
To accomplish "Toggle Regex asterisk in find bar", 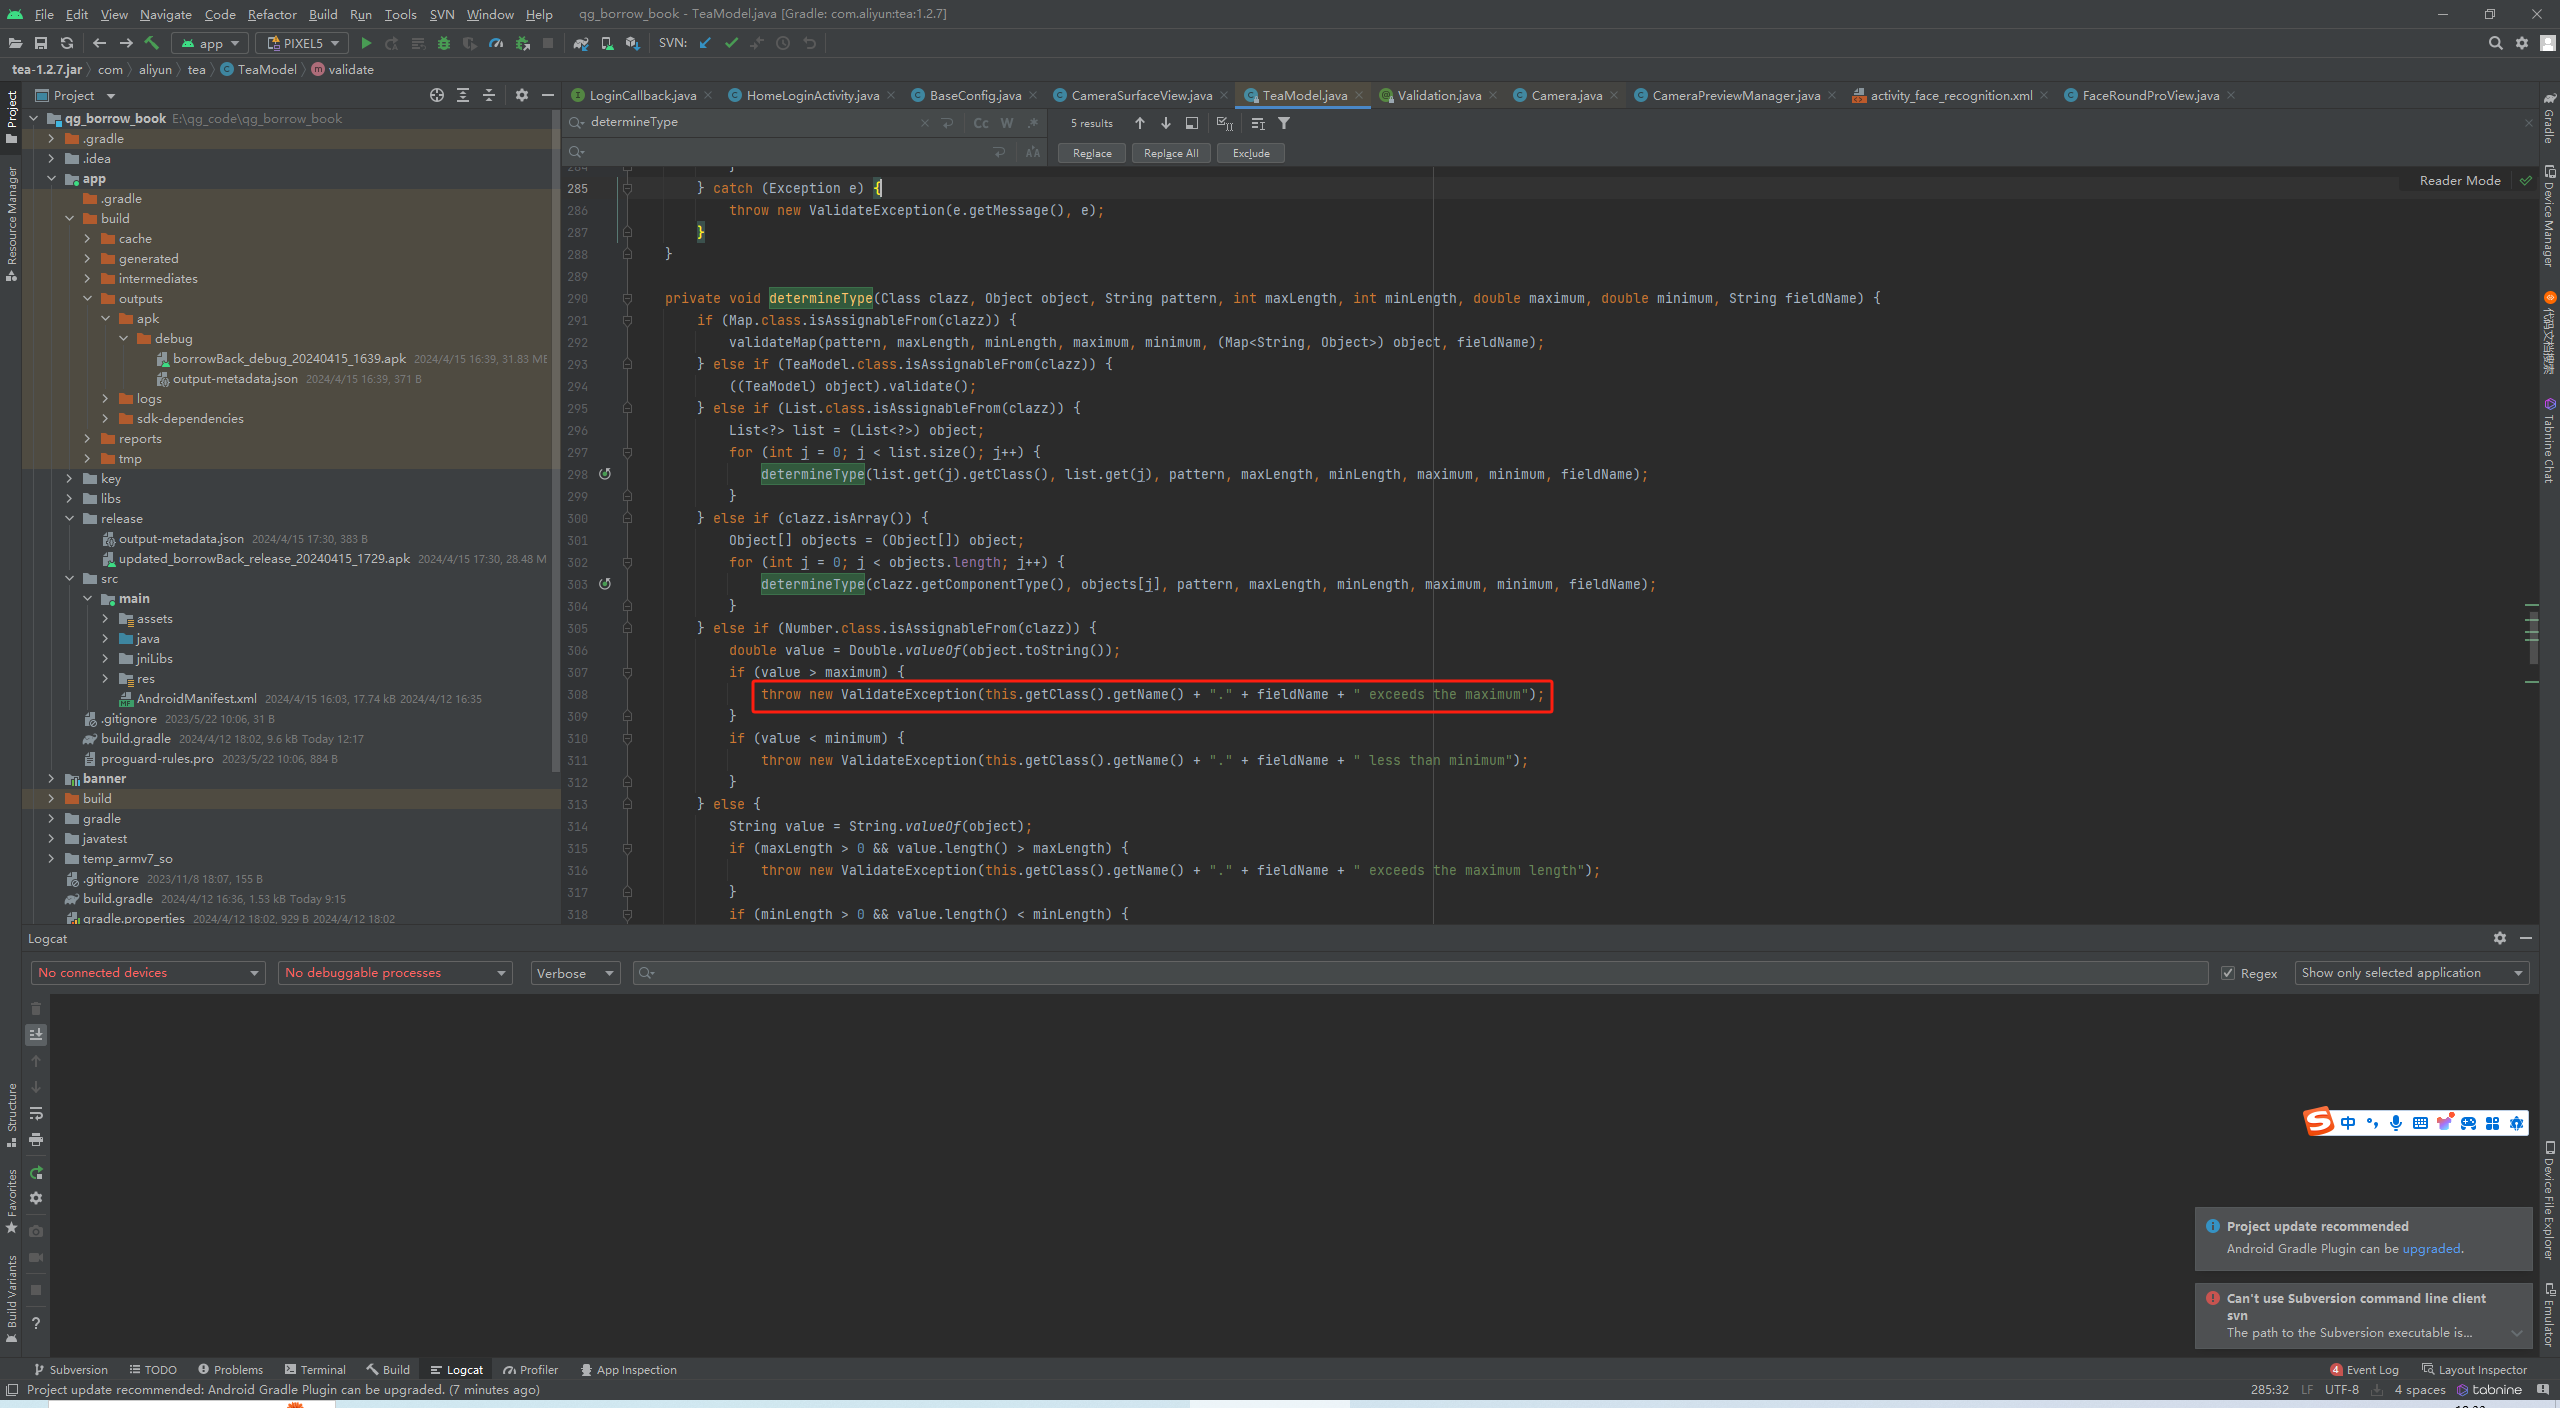I will point(1033,123).
